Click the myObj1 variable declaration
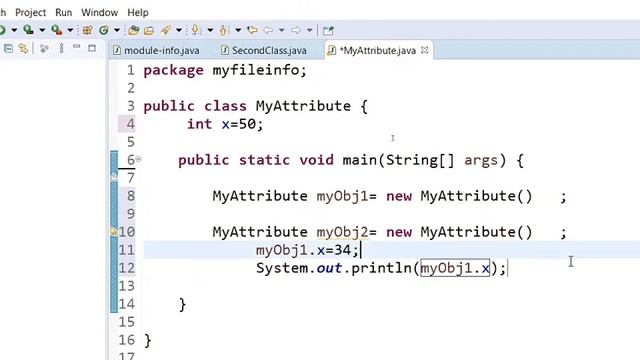Image resolution: width=640 pixels, height=360 pixels. click(x=342, y=196)
